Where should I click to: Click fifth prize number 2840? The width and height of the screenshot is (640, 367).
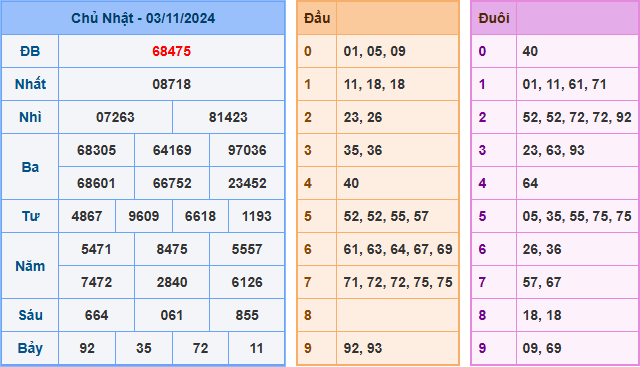click(172, 282)
